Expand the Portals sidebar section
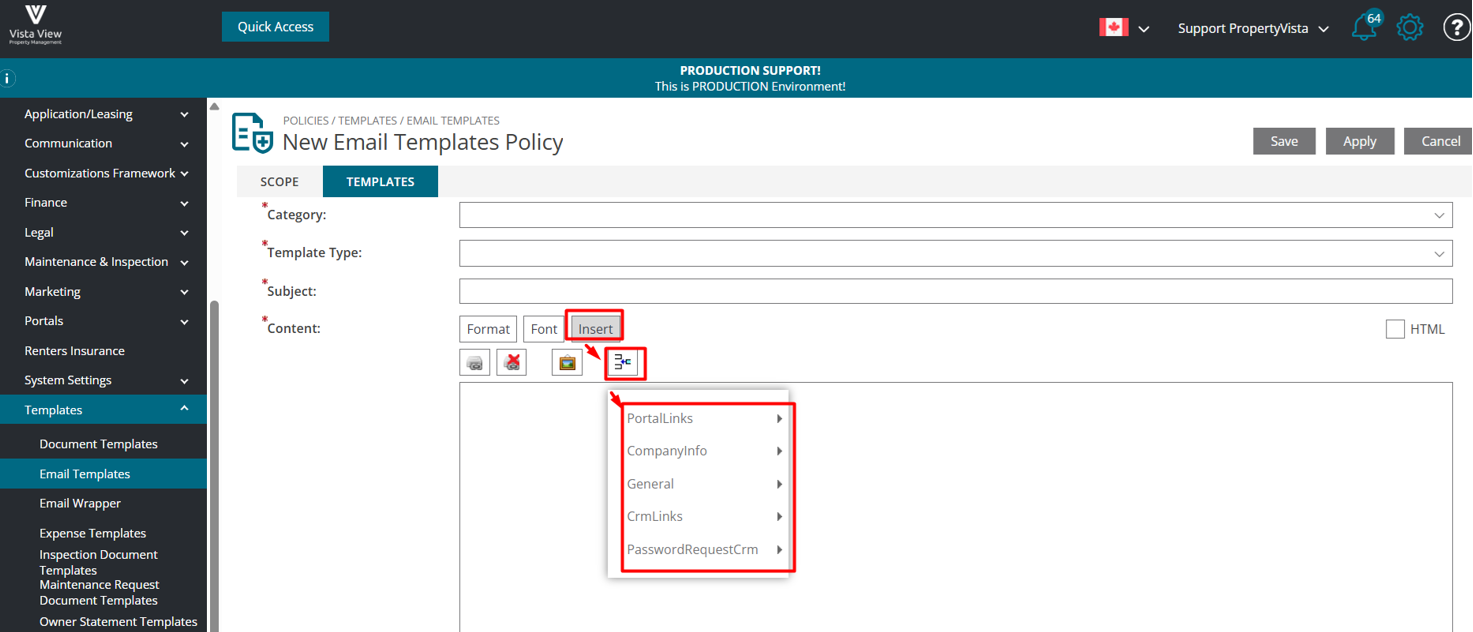Viewport: 1473px width, 632px height. (x=104, y=321)
